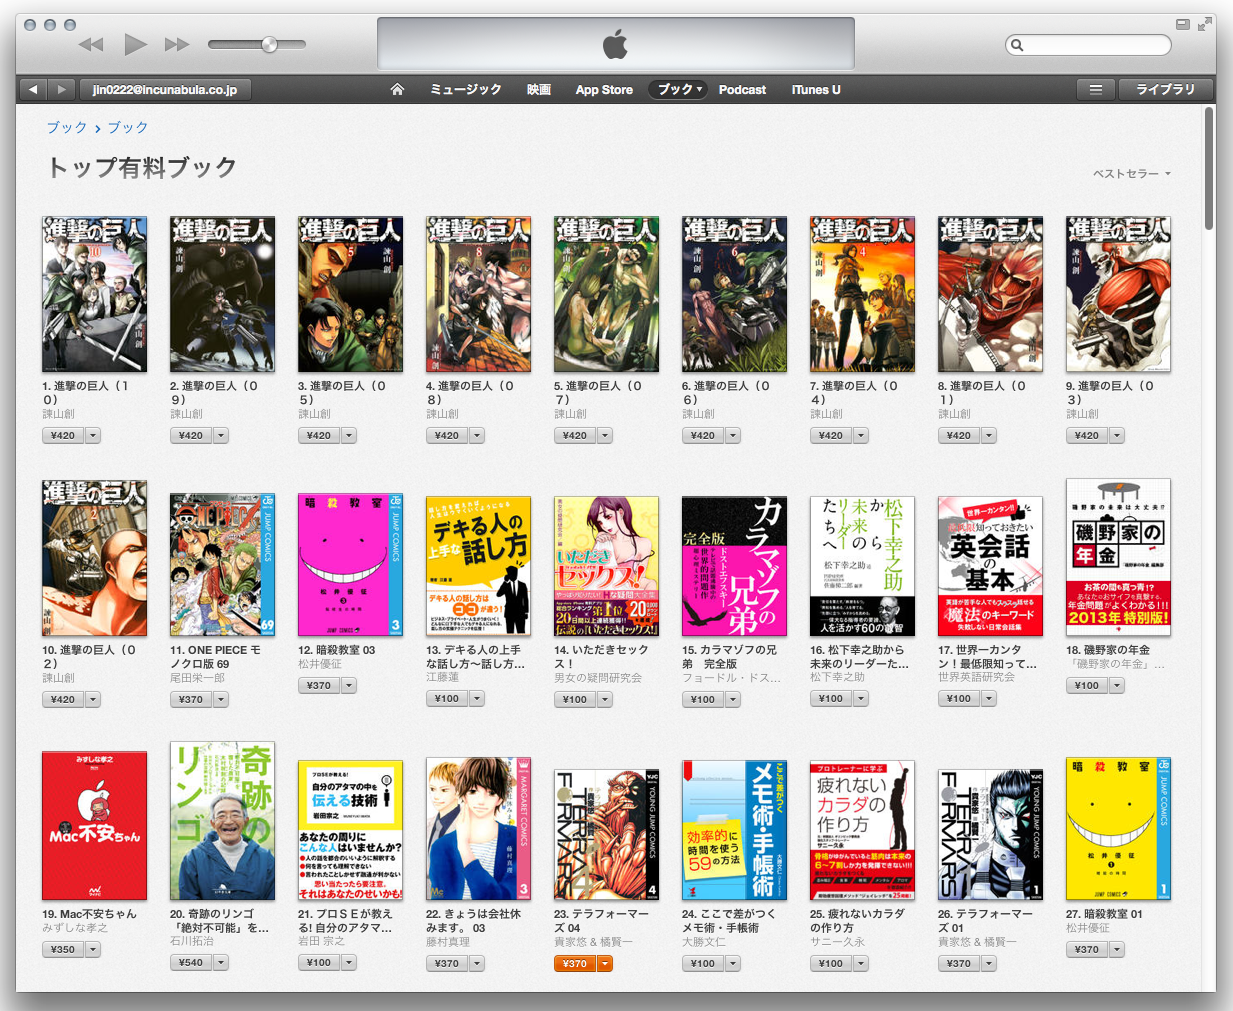Expand price dropdown for 進撃の巨人 (03)
1233x1011 pixels.
coord(1117,436)
